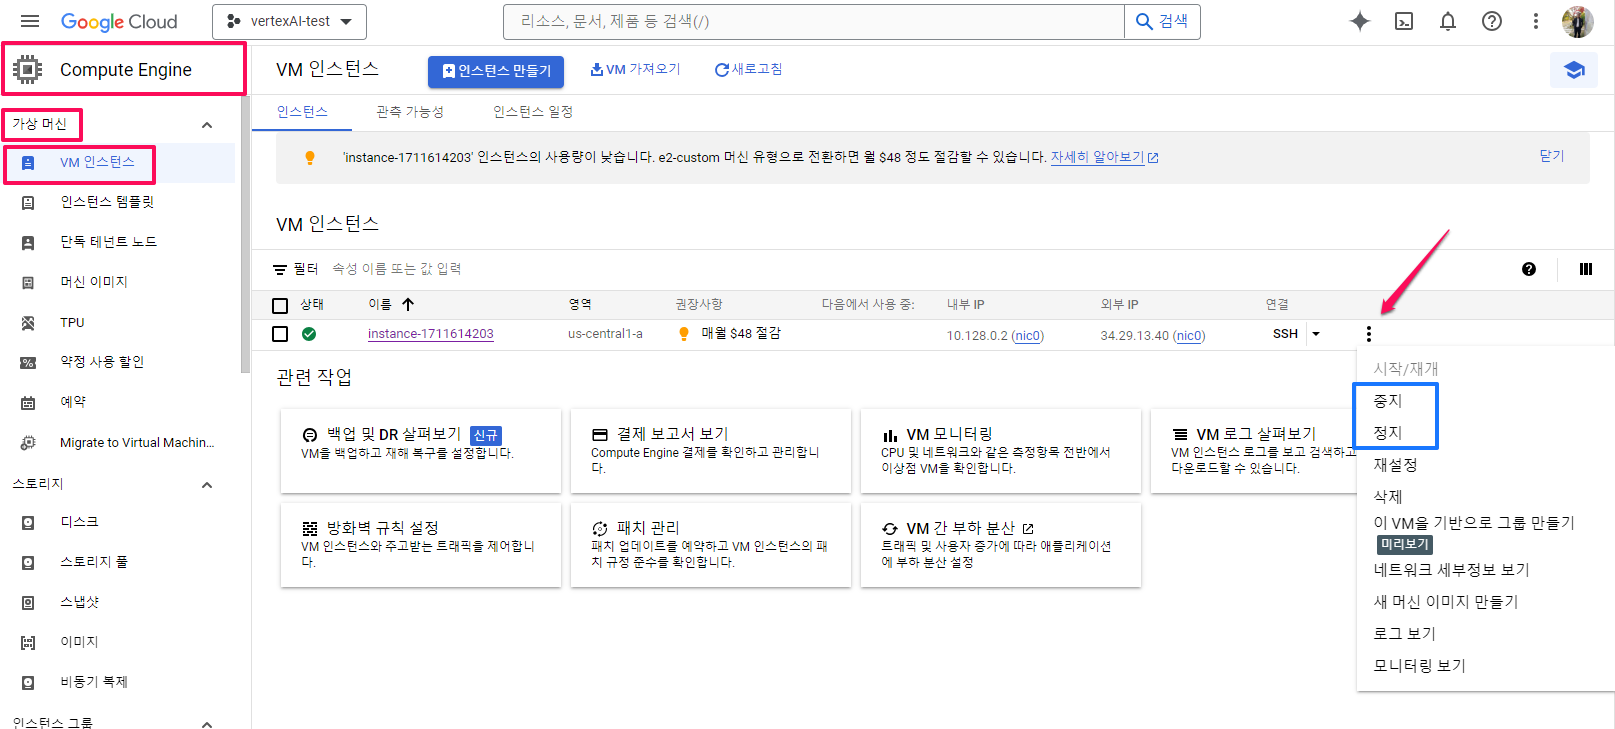Image resolution: width=1615 pixels, height=729 pixels.
Task: Select 삭제 from the context menu
Action: pos(1388,497)
